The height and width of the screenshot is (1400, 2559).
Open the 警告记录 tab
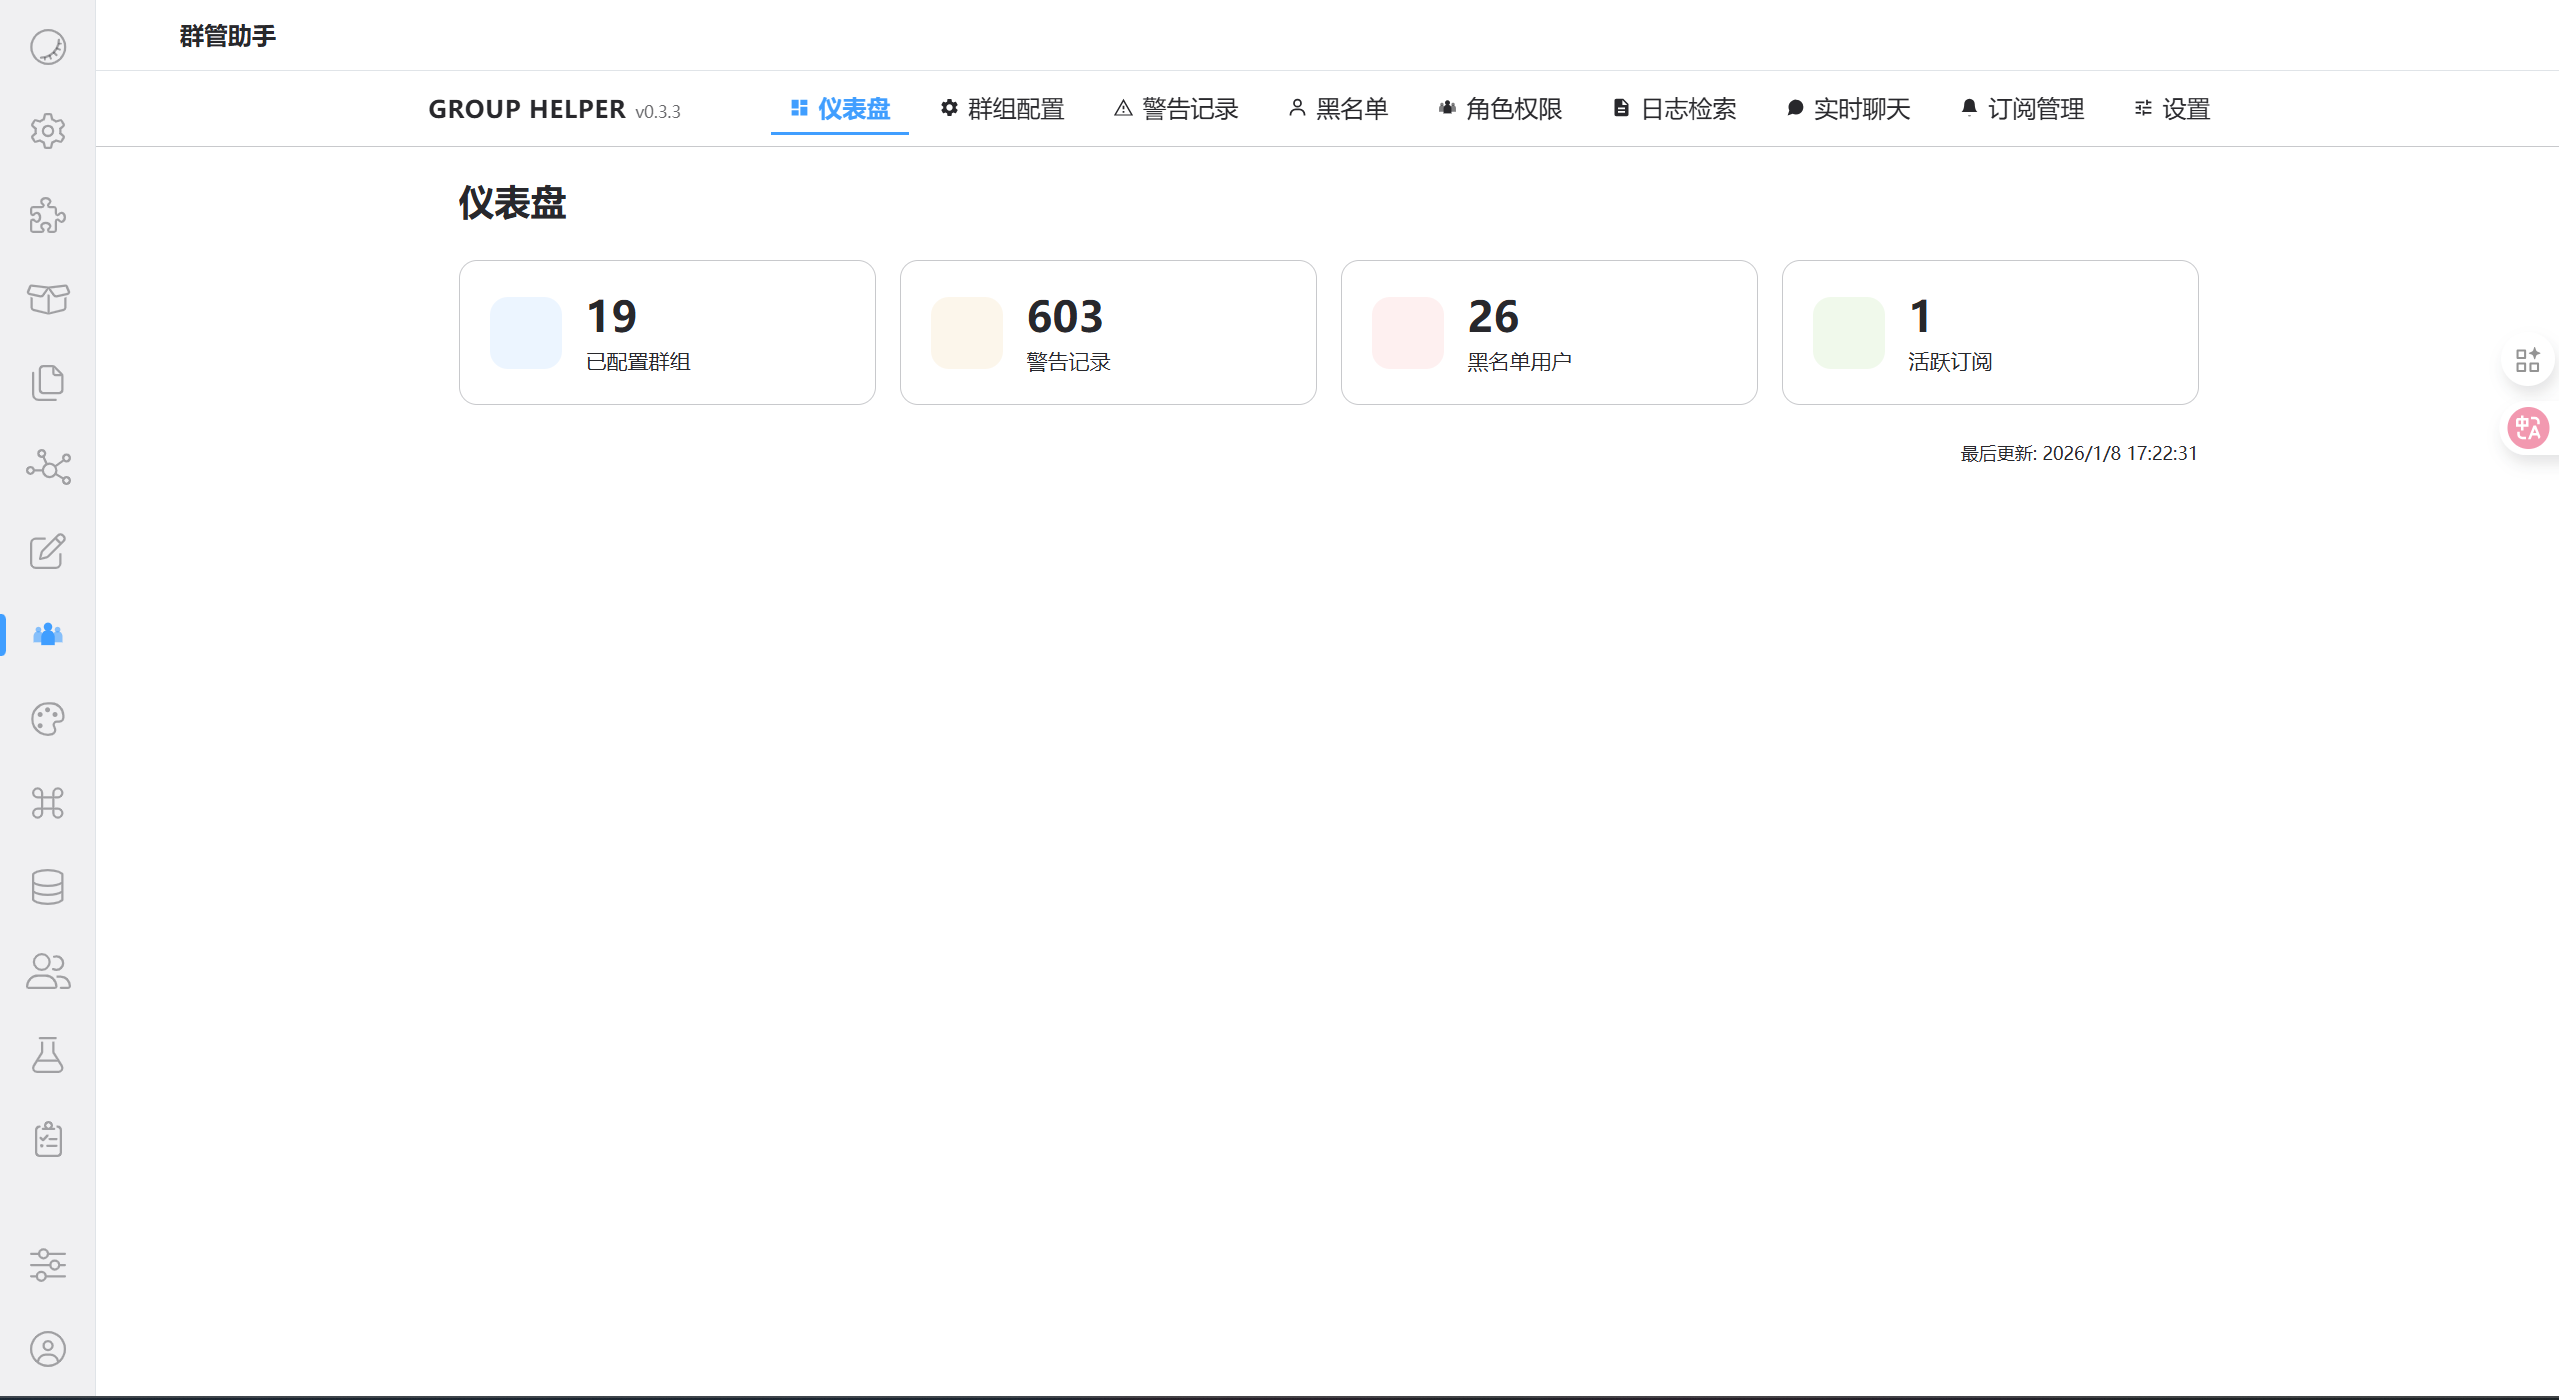(x=1176, y=109)
